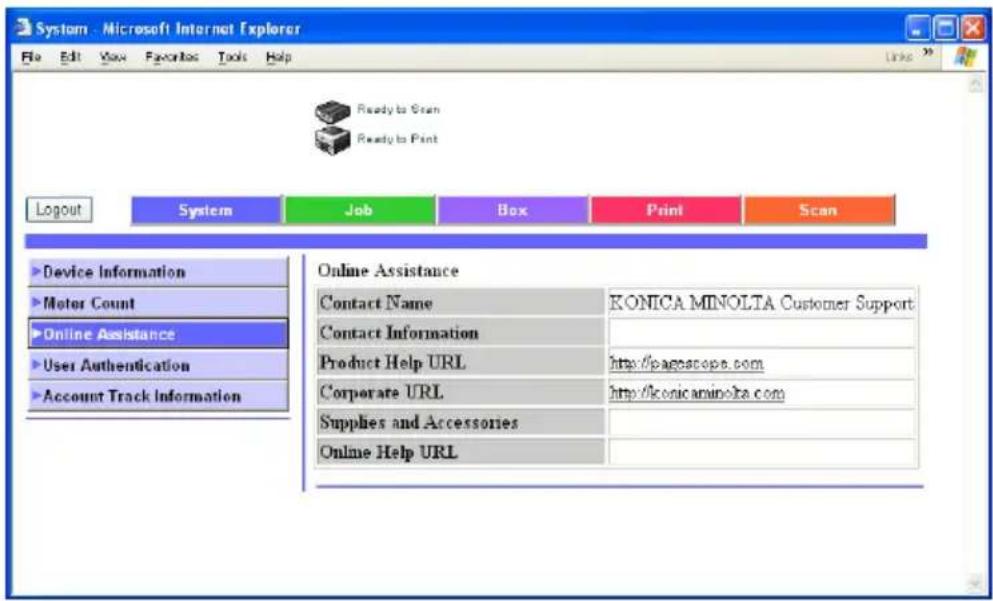This screenshot has height=601, width=993.
Task: Open Meter Count in the sidebar
Action: 158,303
